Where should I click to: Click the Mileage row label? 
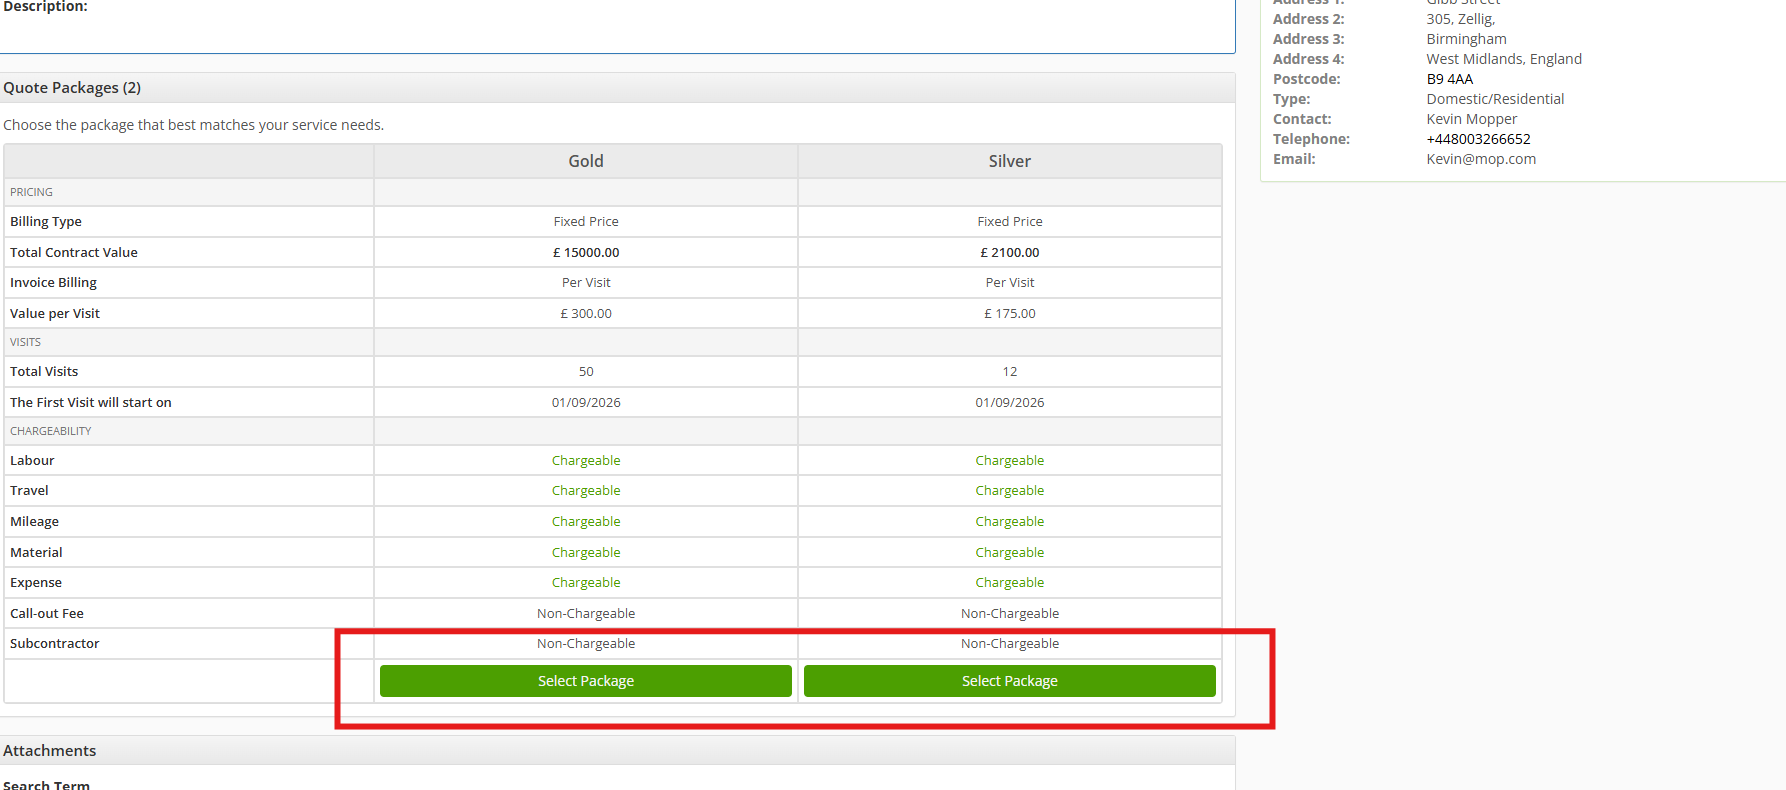pyautogui.click(x=34, y=522)
